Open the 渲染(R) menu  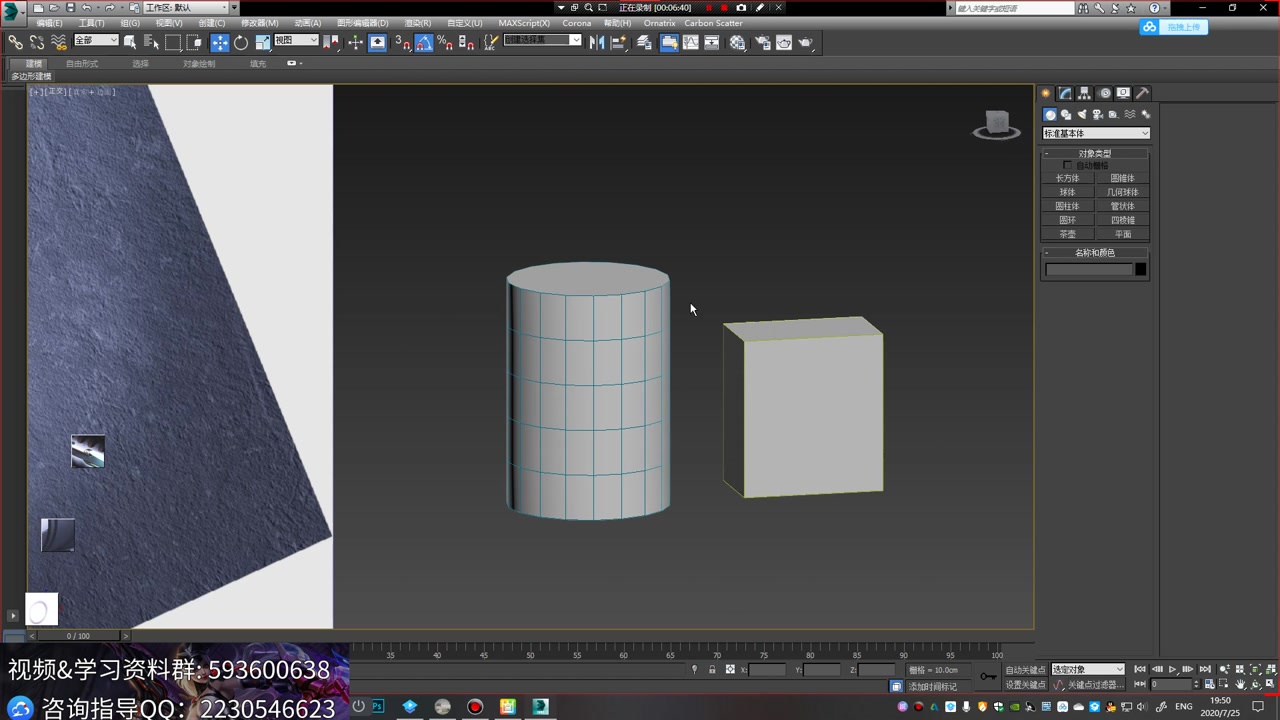(x=417, y=23)
